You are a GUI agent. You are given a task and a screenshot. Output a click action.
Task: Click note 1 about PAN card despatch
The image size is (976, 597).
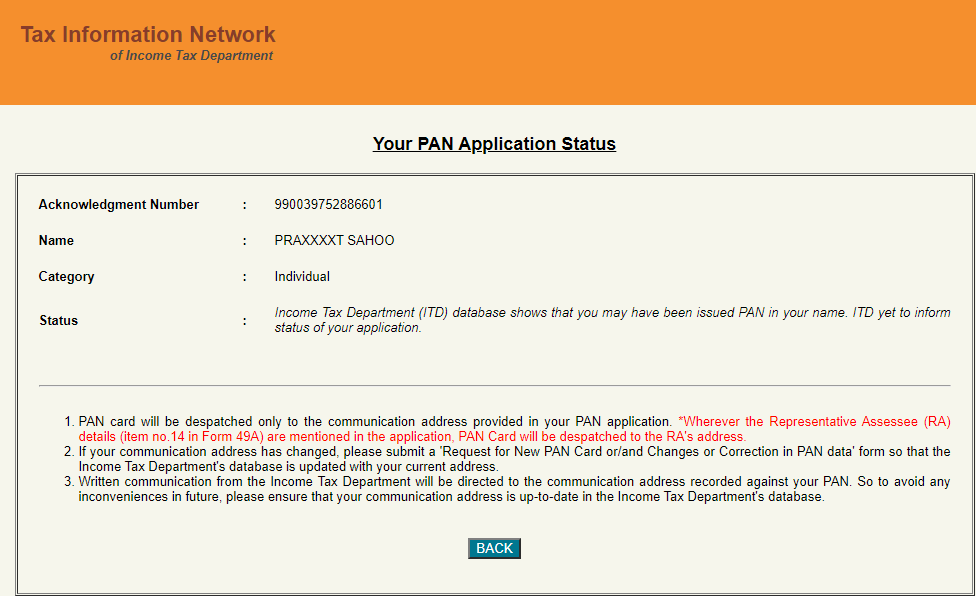click(375, 422)
